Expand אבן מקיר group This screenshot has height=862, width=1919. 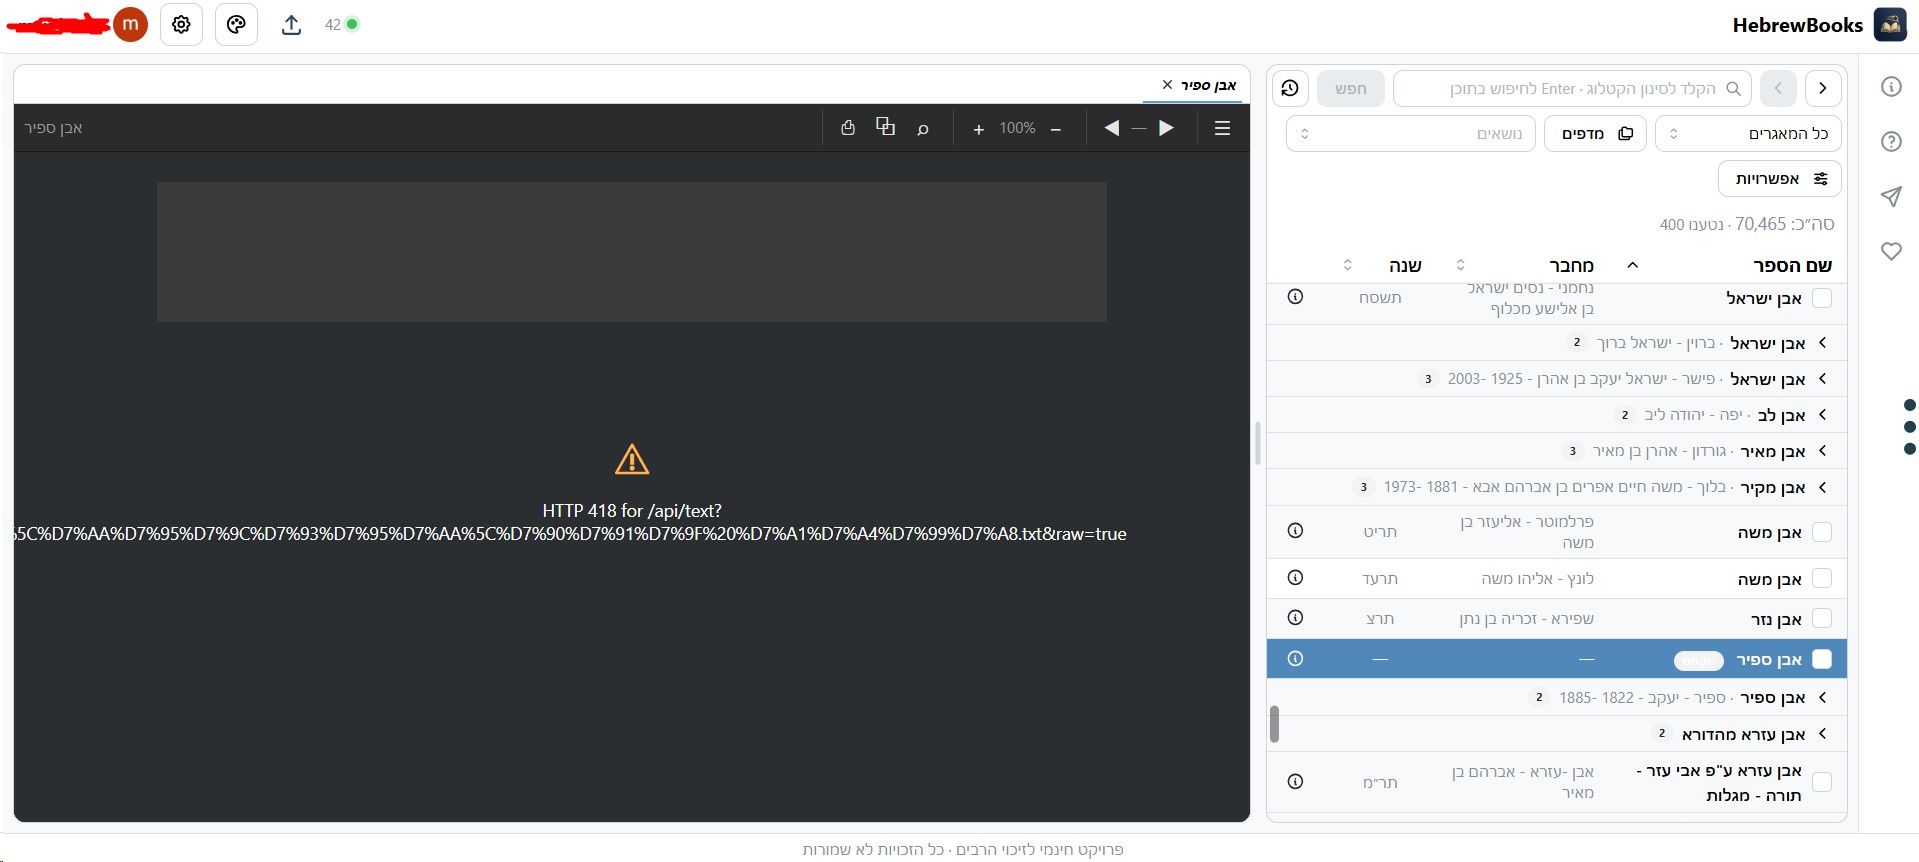tap(1822, 487)
